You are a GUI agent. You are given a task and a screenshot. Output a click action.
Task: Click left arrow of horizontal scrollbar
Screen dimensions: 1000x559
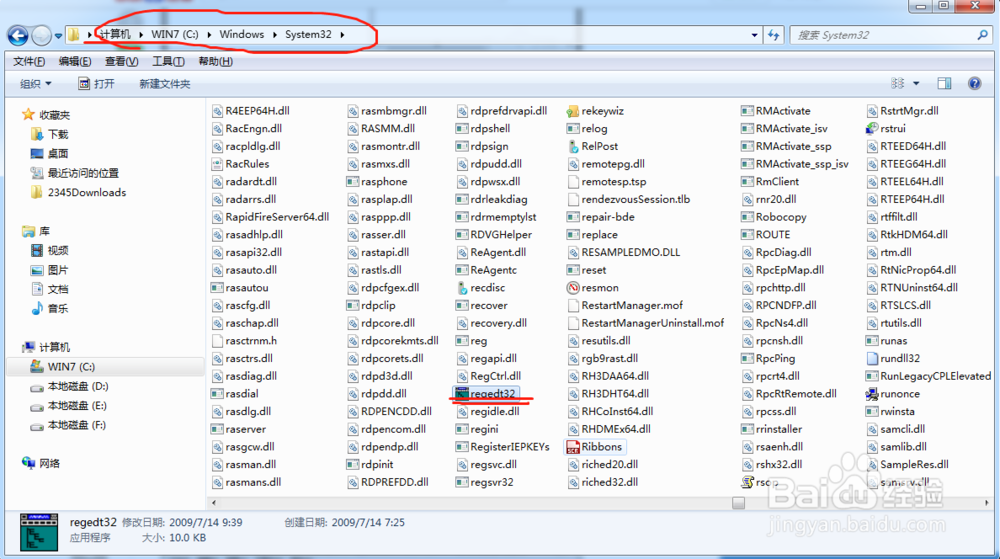pyautogui.click(x=214, y=503)
